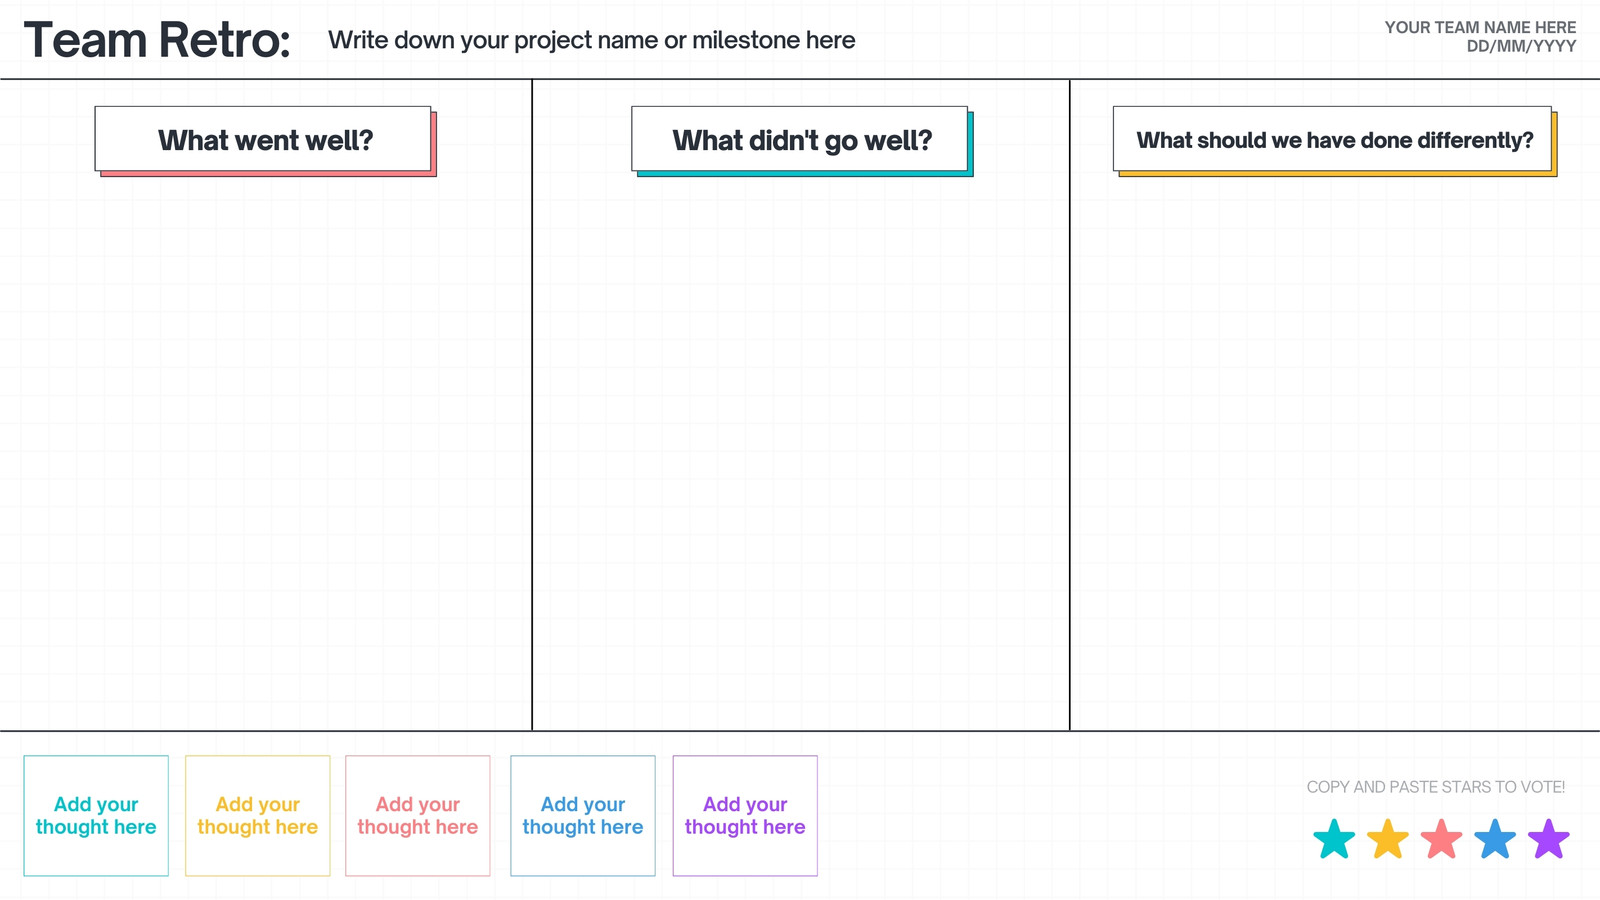The image size is (1600, 900).
Task: Select the 'What went well?' header box
Action: (x=265, y=141)
